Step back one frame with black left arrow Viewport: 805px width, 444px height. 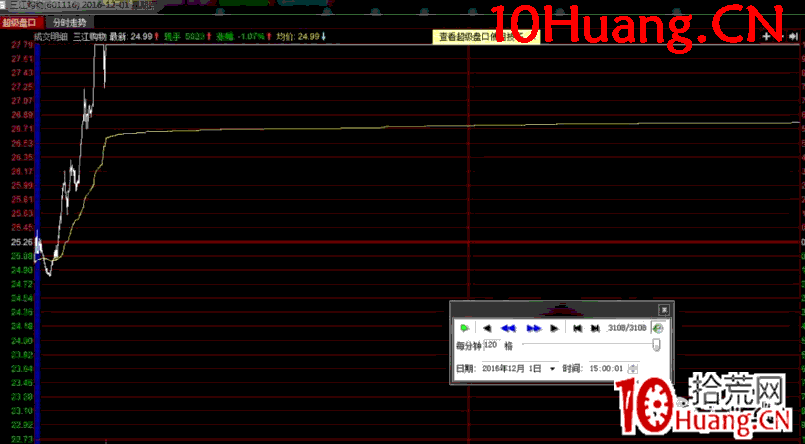tap(487, 328)
